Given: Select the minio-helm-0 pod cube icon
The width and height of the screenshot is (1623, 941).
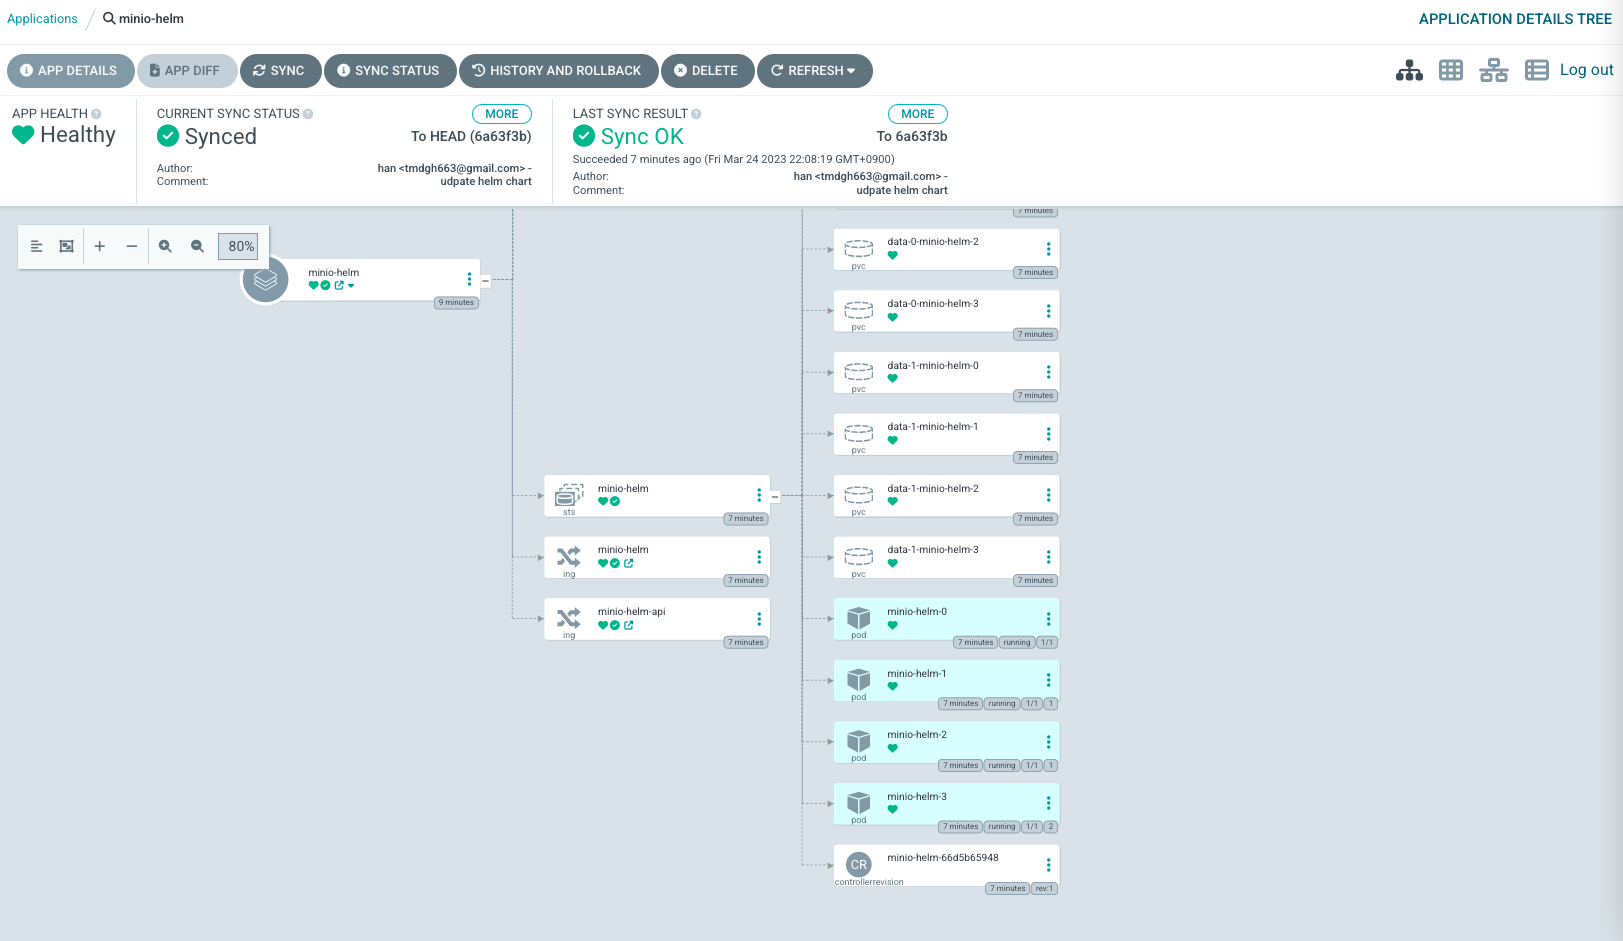Looking at the screenshot, I should click(x=859, y=618).
